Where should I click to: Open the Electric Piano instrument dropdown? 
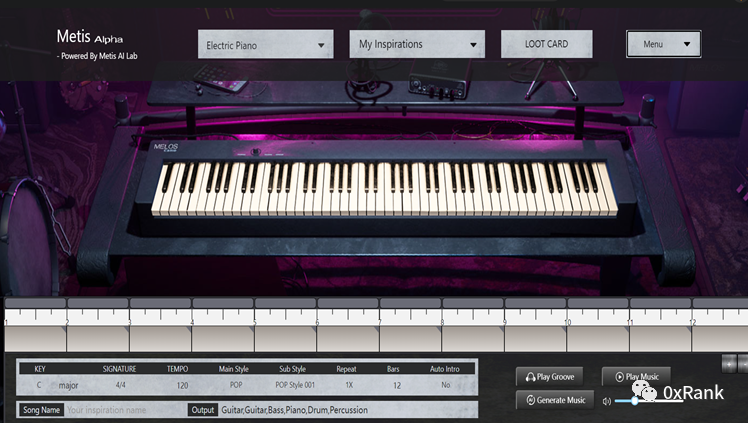pyautogui.click(x=266, y=44)
